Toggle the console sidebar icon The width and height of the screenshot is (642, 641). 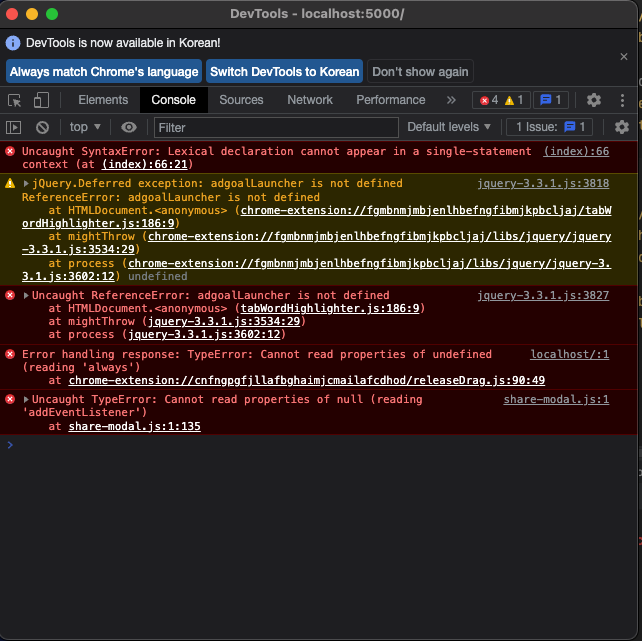tap(14, 127)
